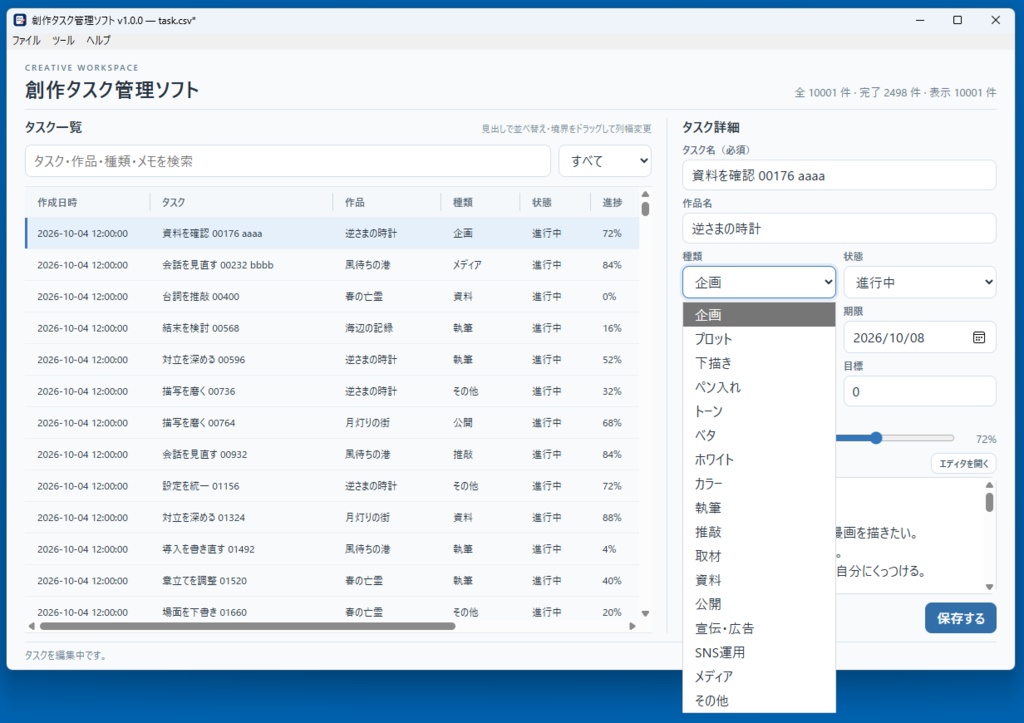Screen dimensions: 1024x723
Task: Open the 状態 dropdown showing 進行中
Action: (x=920, y=282)
